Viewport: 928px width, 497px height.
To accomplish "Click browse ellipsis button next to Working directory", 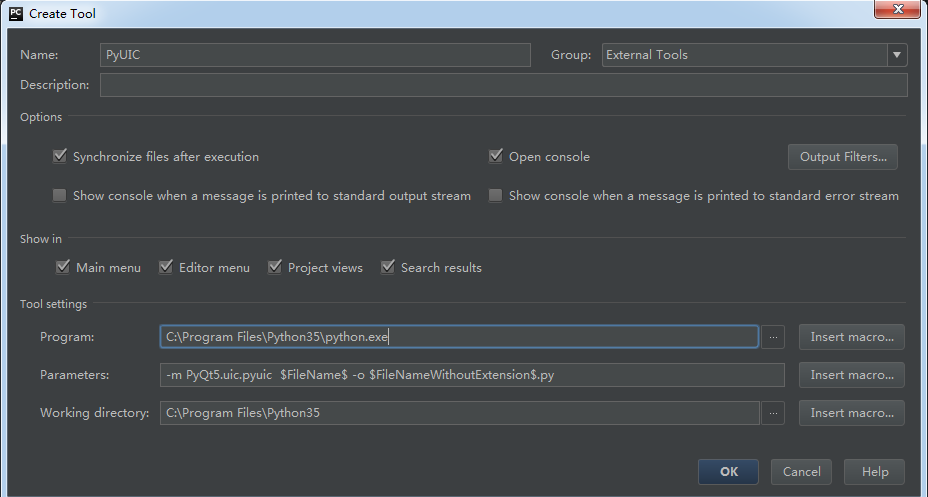I will point(773,413).
